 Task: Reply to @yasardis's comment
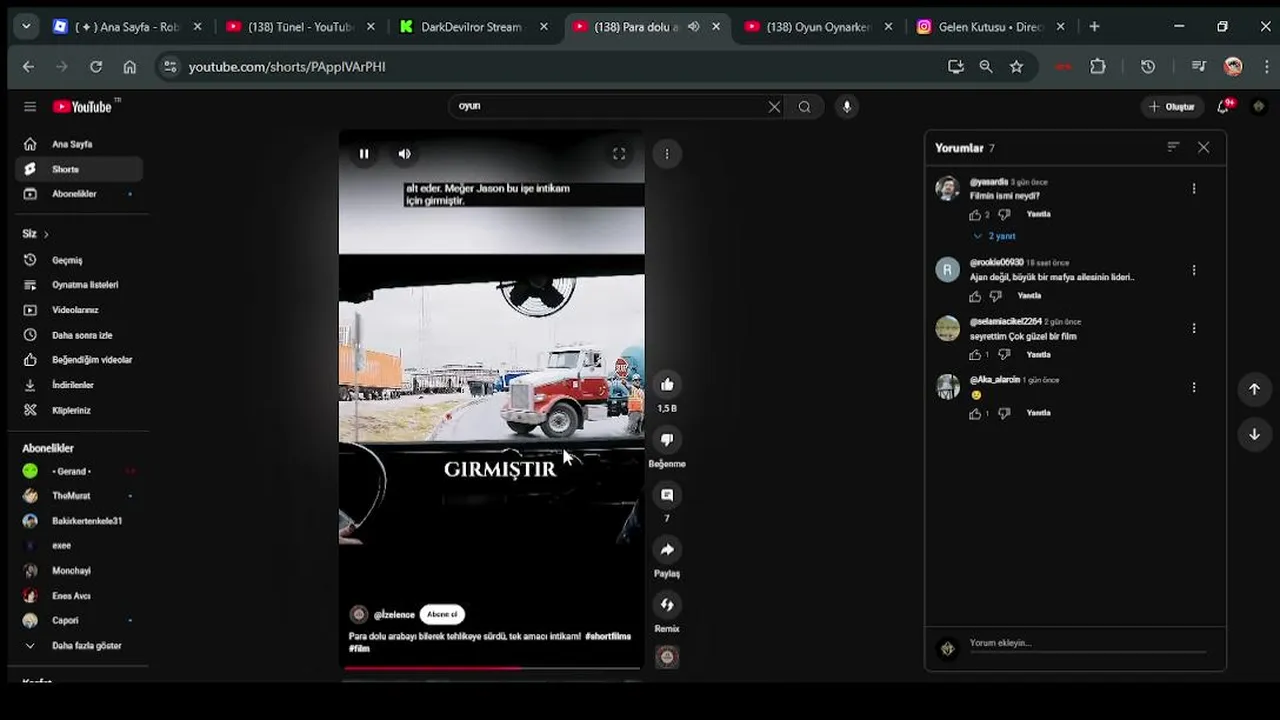(x=1038, y=214)
